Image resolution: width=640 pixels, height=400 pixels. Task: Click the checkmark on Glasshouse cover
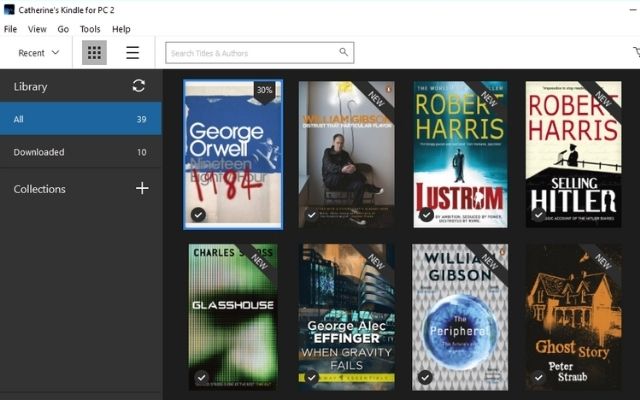click(x=201, y=377)
